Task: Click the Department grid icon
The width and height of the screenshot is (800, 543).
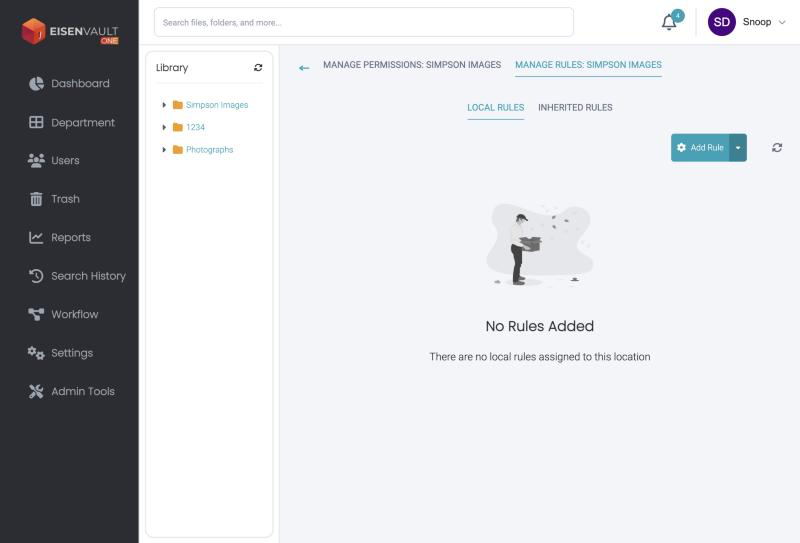Action: 36,122
